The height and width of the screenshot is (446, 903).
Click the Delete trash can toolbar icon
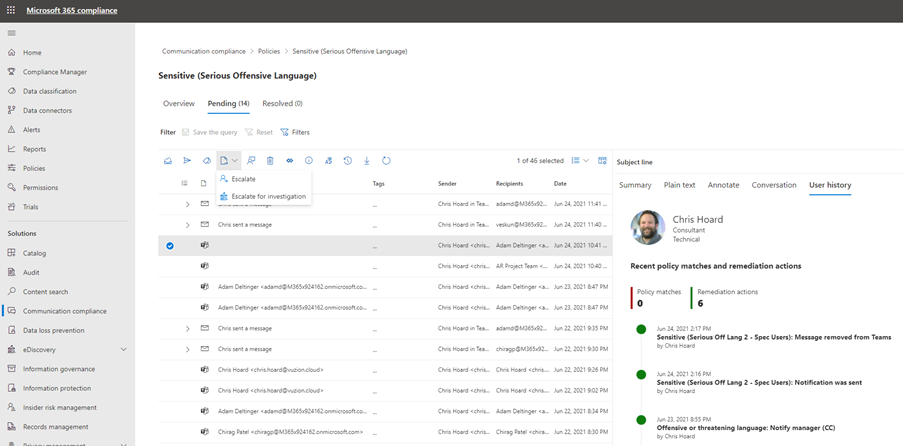(270, 161)
